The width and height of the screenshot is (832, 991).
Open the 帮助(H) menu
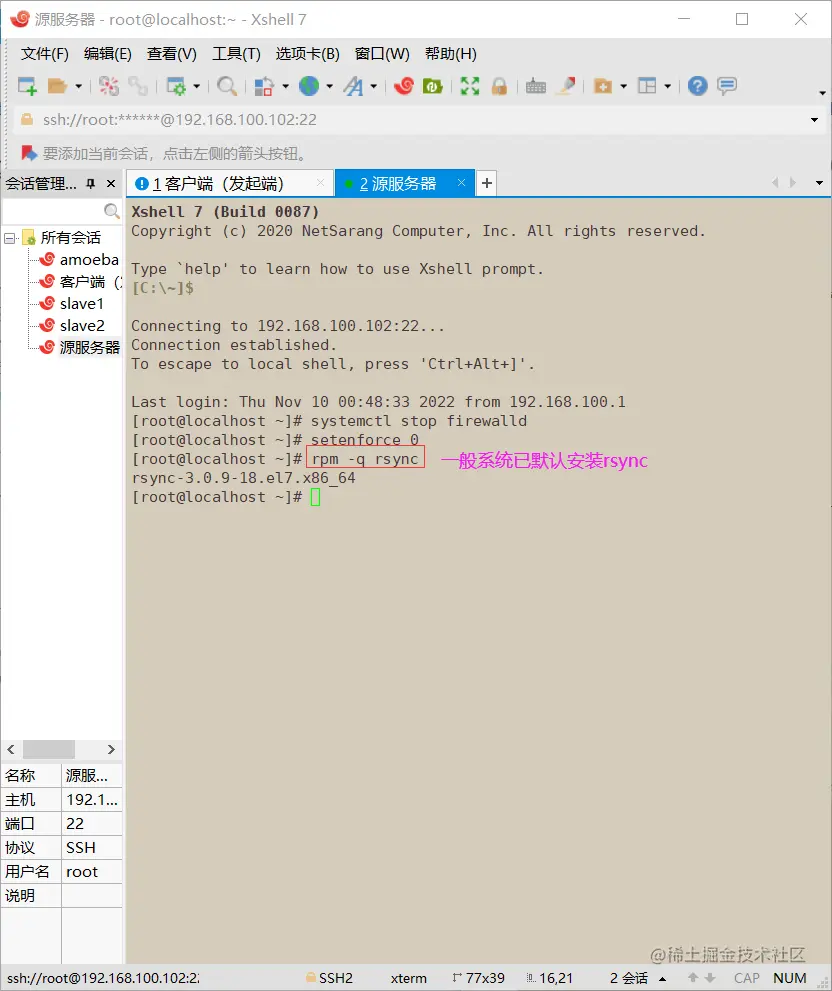pos(451,54)
